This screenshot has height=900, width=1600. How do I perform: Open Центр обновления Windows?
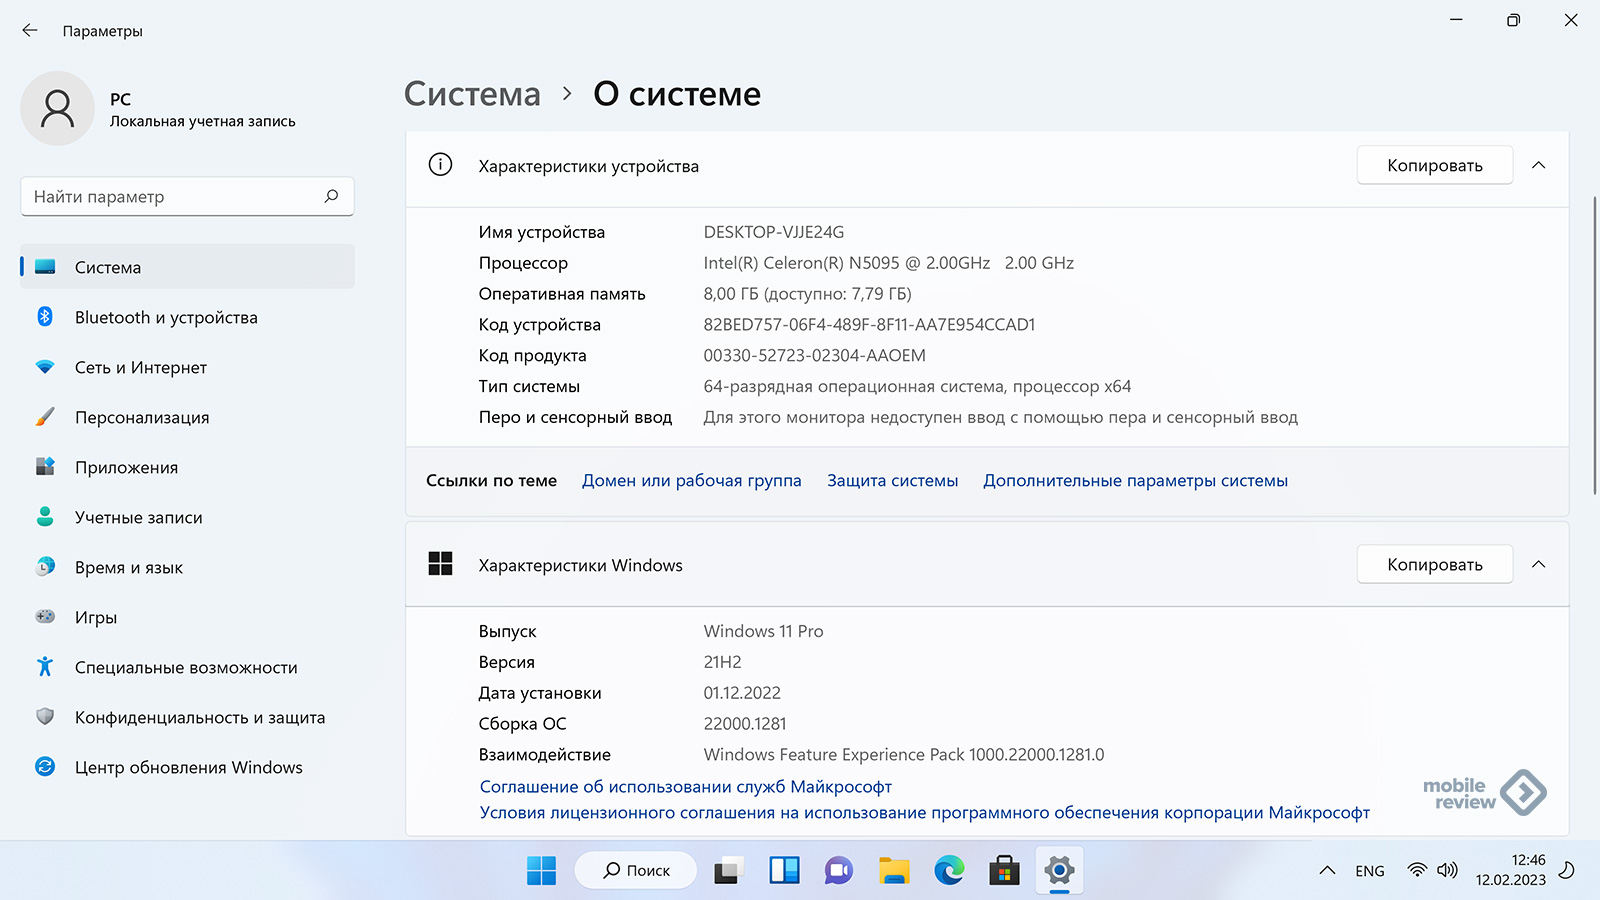pos(188,767)
